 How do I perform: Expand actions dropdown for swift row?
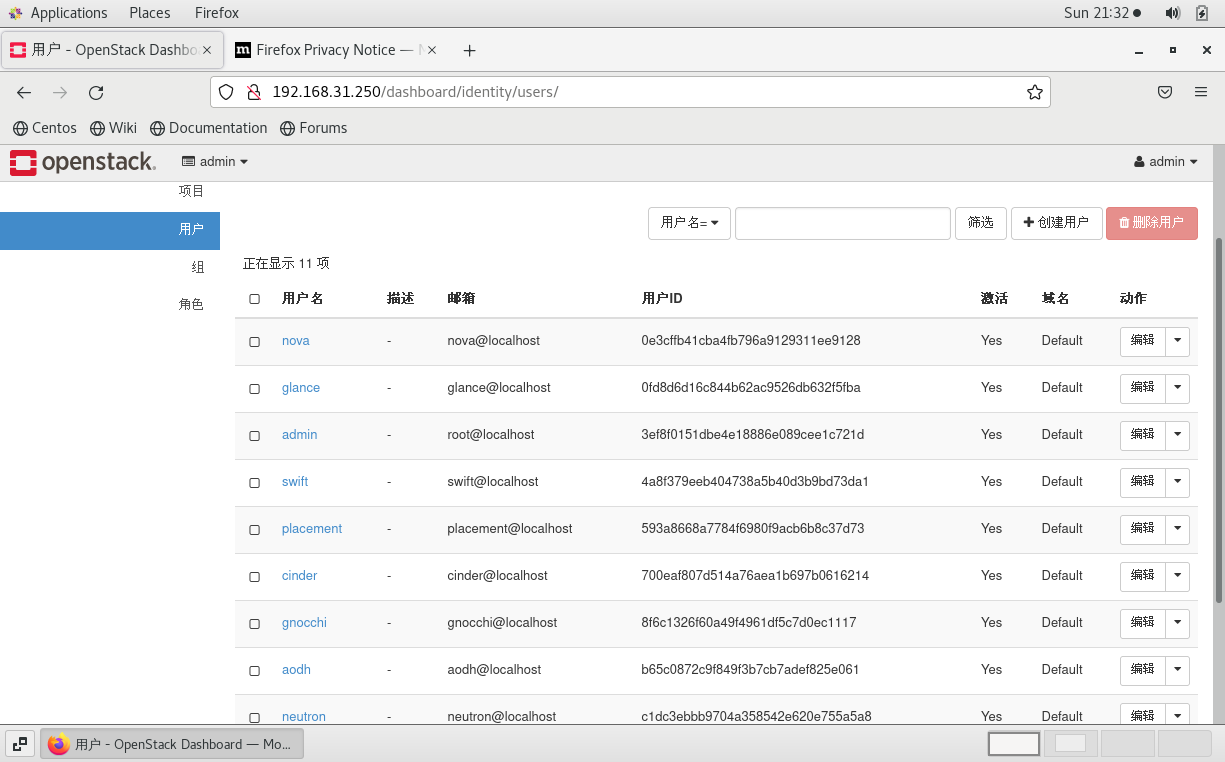1178,482
